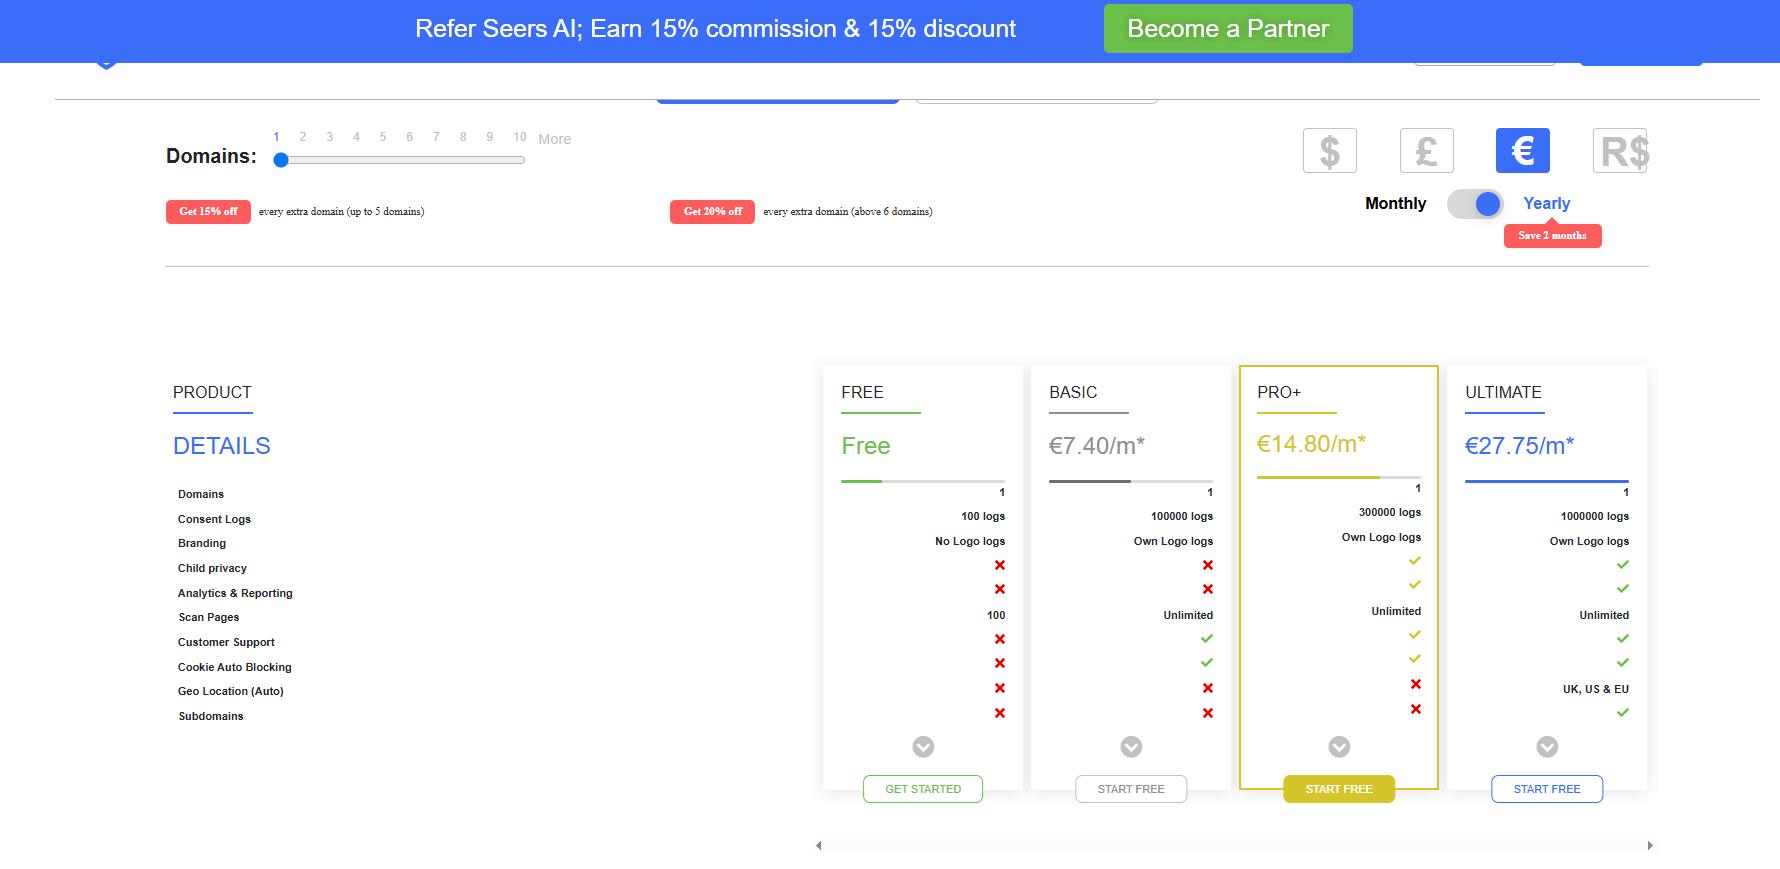This screenshot has width=1780, height=869.
Task: Set the domains slider to 5
Action: coord(383,159)
